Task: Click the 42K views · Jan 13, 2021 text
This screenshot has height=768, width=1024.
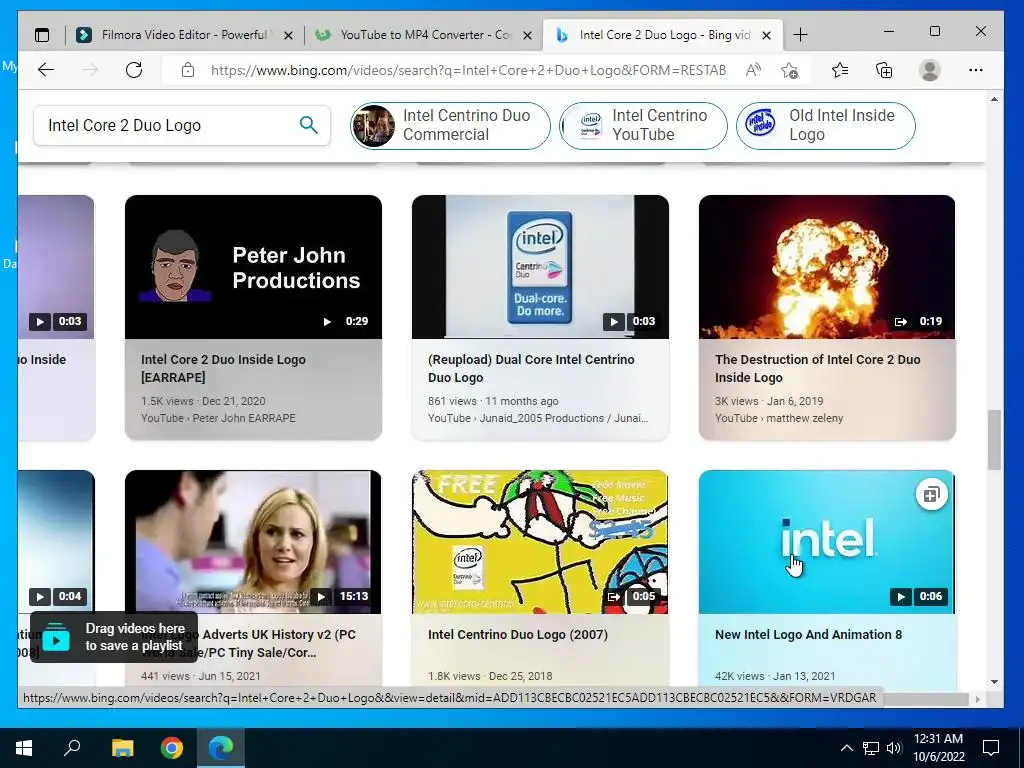Action: pos(775,676)
